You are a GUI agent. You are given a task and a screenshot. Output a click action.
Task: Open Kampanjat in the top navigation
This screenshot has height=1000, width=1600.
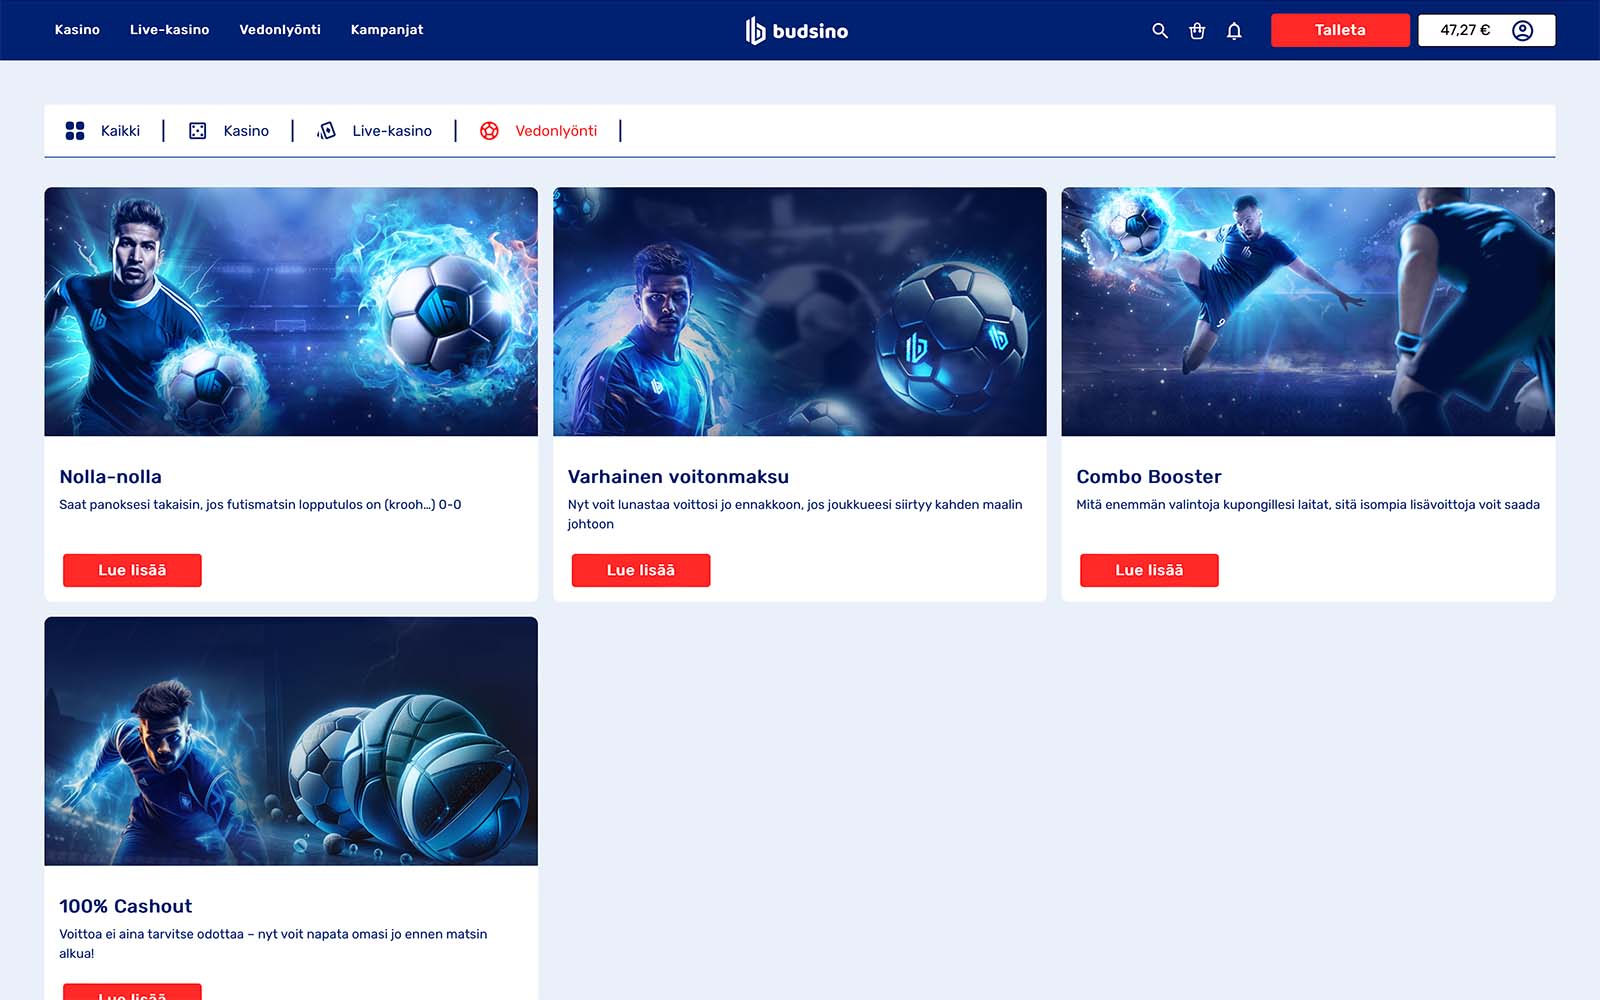387,30
